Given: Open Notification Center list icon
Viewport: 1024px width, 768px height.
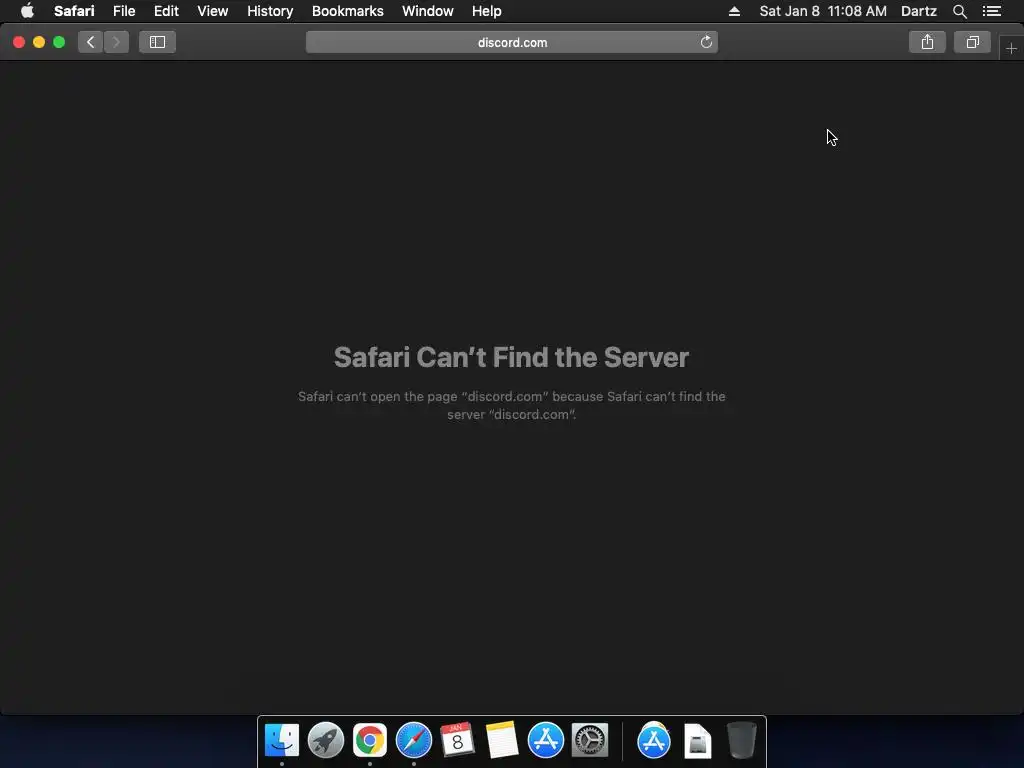Looking at the screenshot, I should point(991,11).
